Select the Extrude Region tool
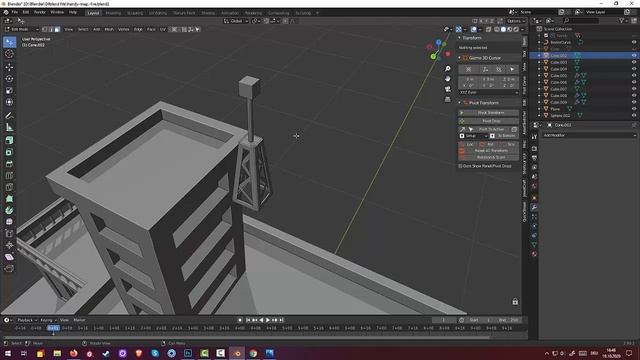 pos(9,152)
